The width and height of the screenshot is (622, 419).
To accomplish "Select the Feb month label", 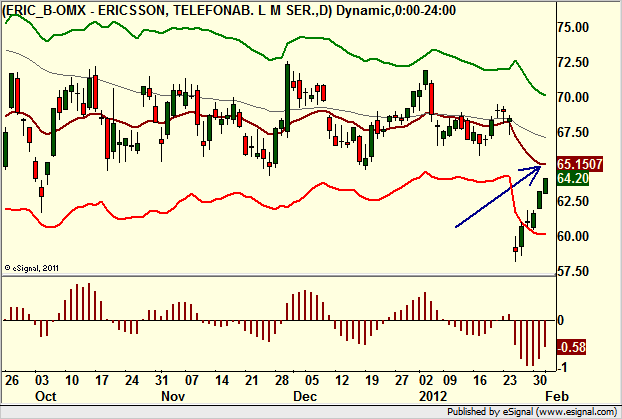I will 557,396.
